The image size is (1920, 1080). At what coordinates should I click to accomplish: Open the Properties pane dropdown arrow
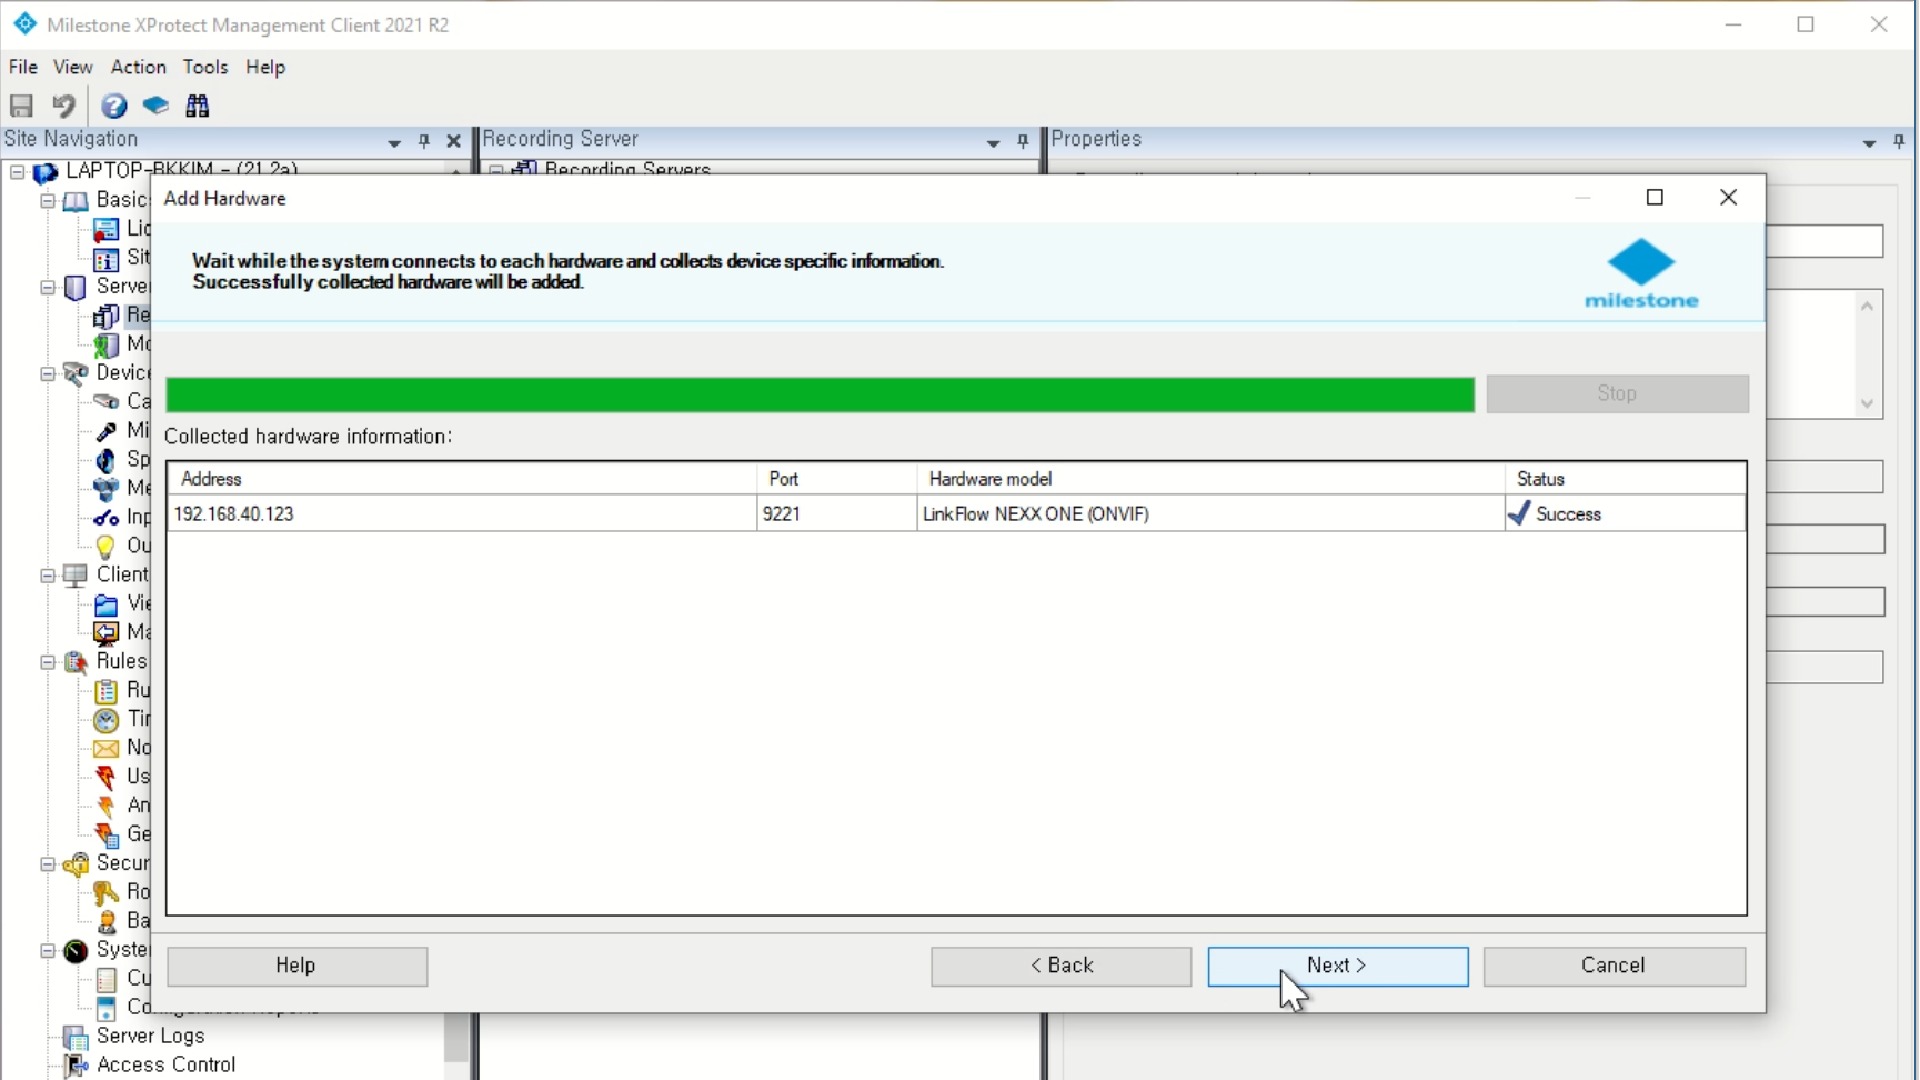tap(1869, 142)
